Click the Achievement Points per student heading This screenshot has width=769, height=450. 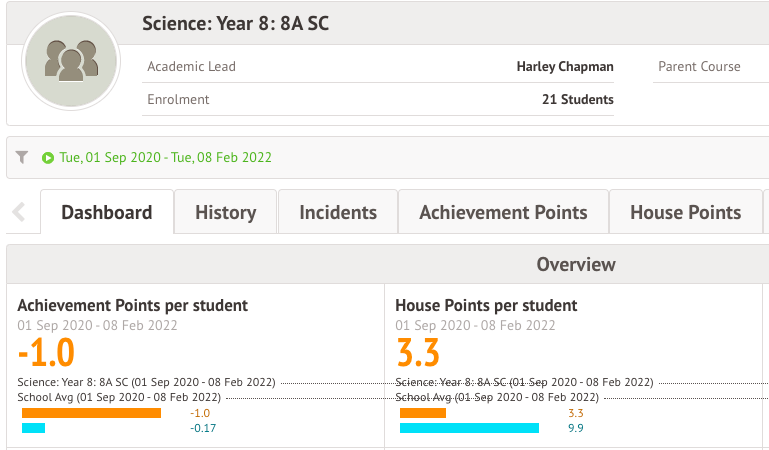click(x=132, y=305)
